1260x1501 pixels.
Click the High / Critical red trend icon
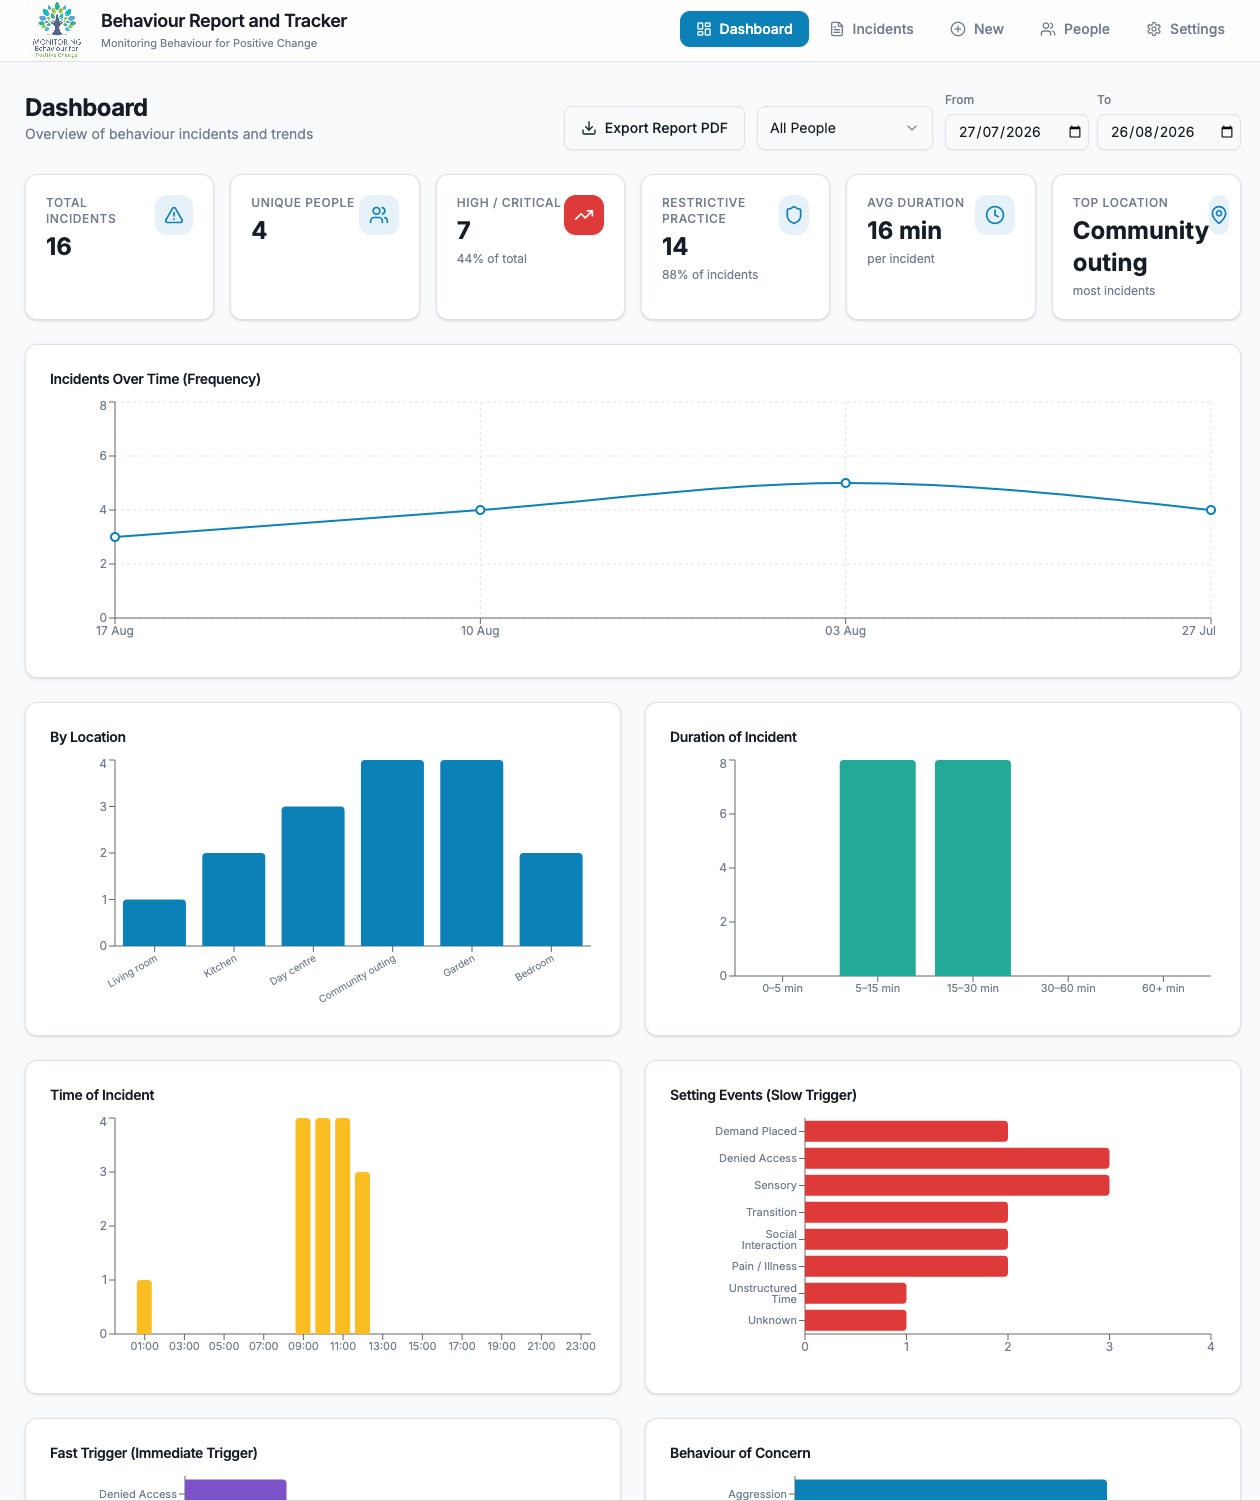pyautogui.click(x=584, y=215)
